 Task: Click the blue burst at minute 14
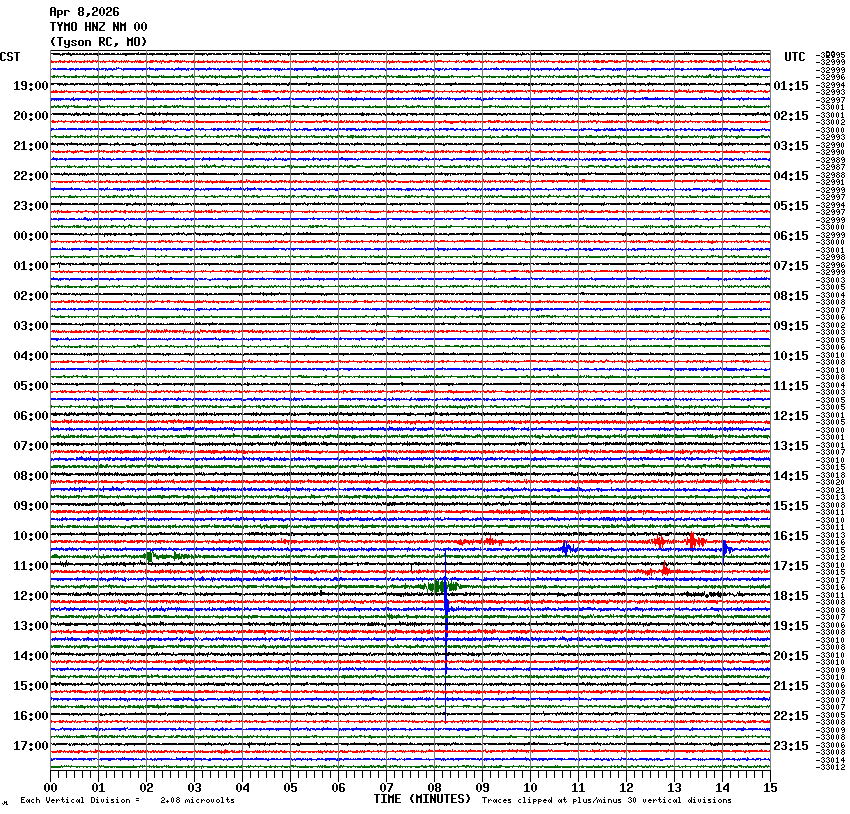(726, 548)
